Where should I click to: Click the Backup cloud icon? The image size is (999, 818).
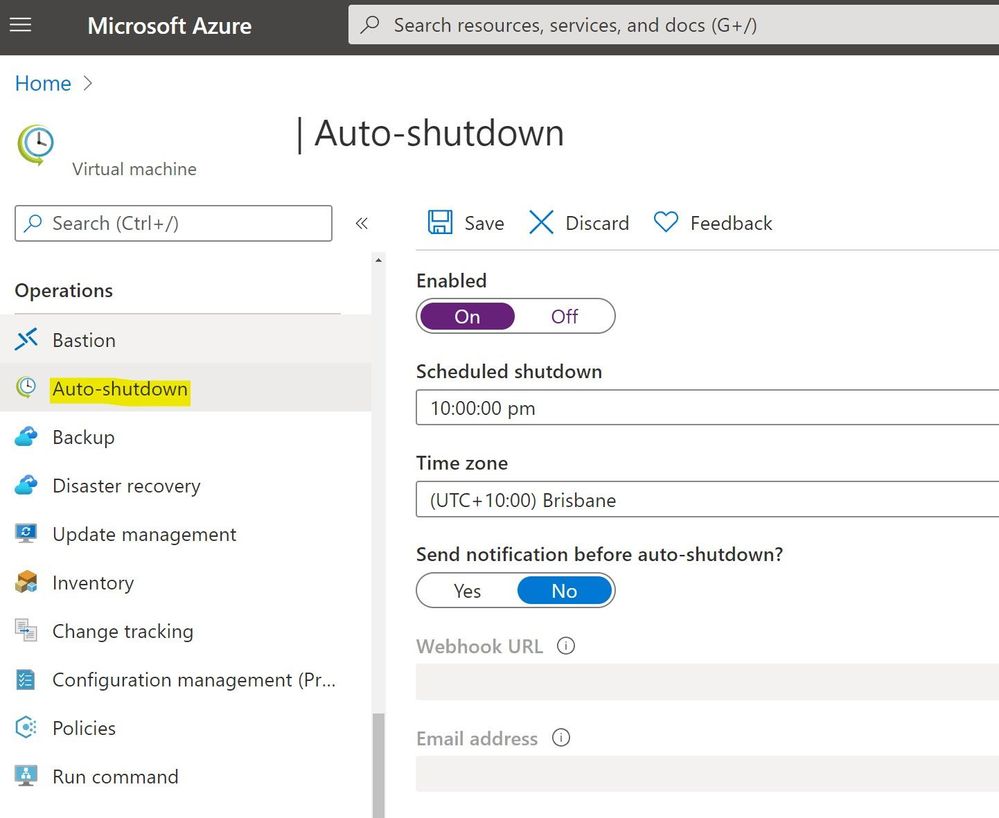pos(26,436)
